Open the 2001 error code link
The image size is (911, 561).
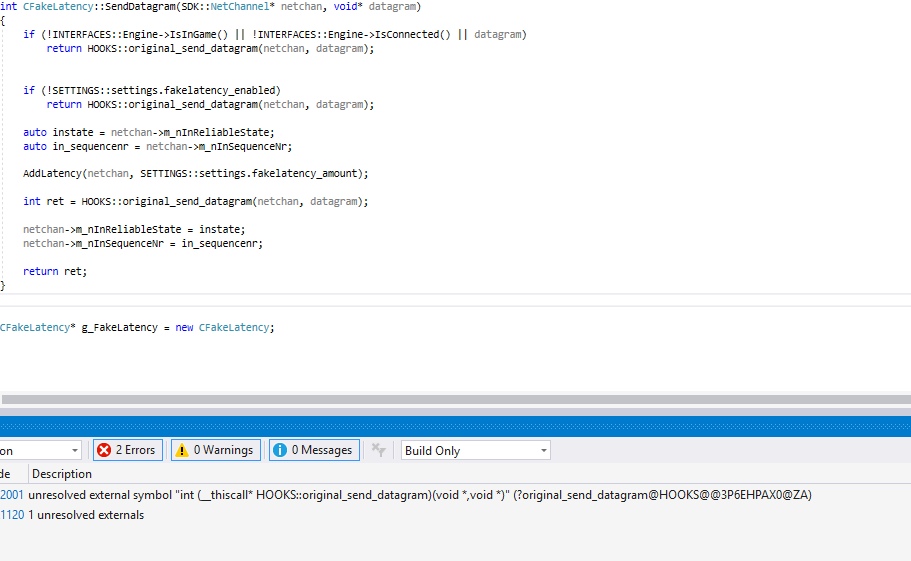pos(12,495)
